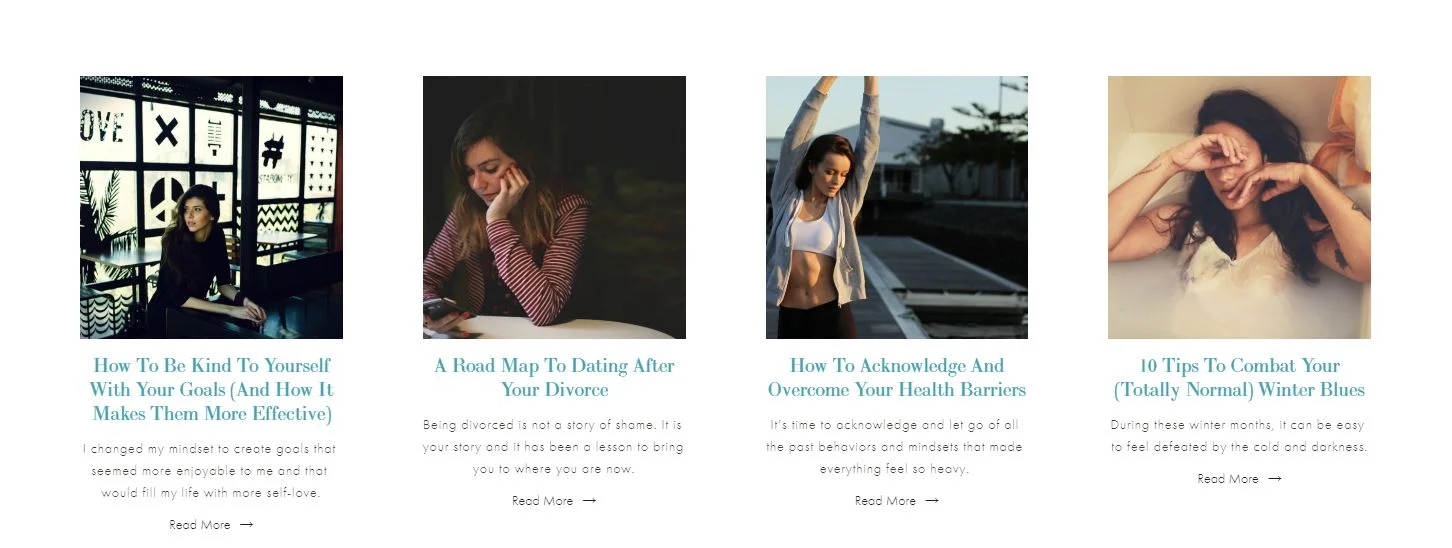The width and height of the screenshot is (1452, 548).
Task: Click arrow icon under dating after divorce article
Action: [589, 501]
